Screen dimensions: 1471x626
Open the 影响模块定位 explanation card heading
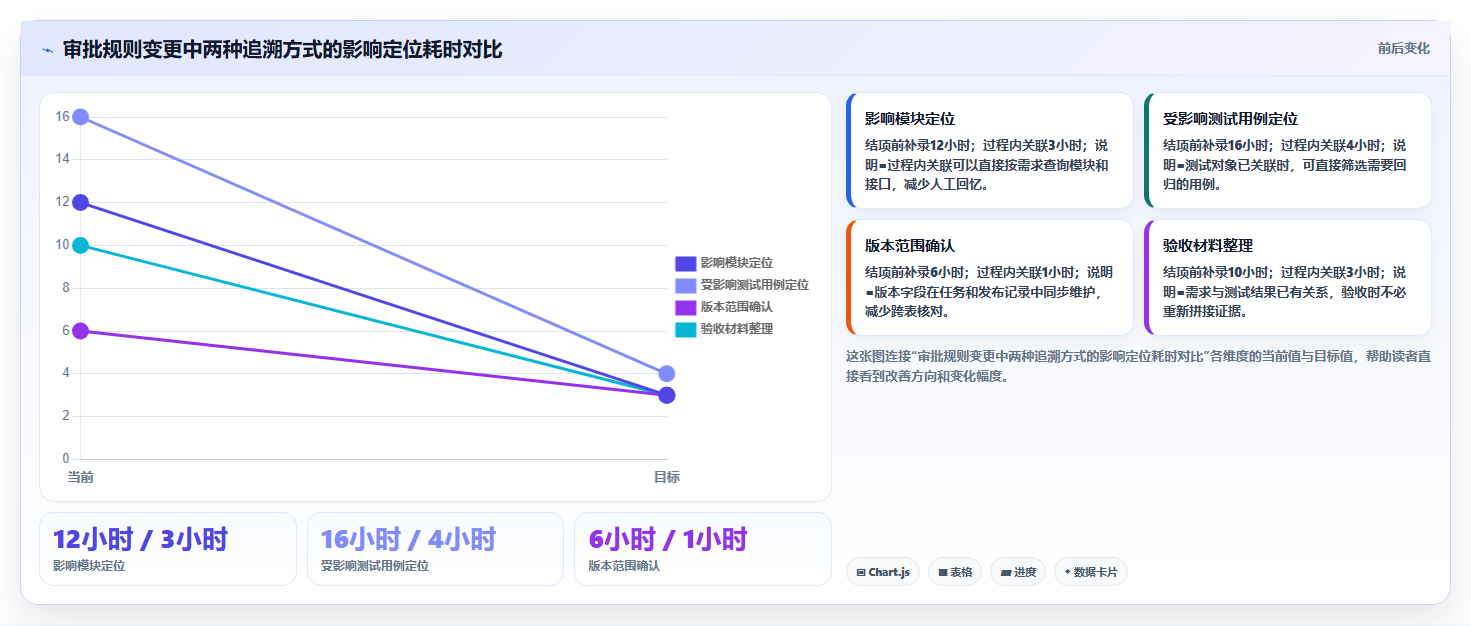(910, 119)
